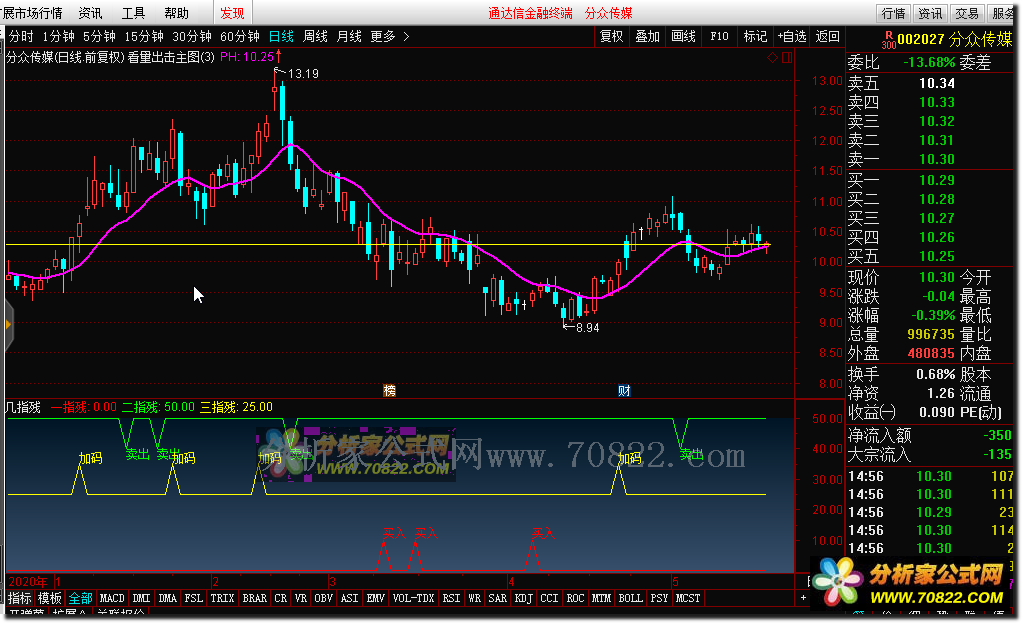The height and width of the screenshot is (623, 1023).
Task: Click the PH: 10.25 indicator value
Action: (x=247, y=57)
